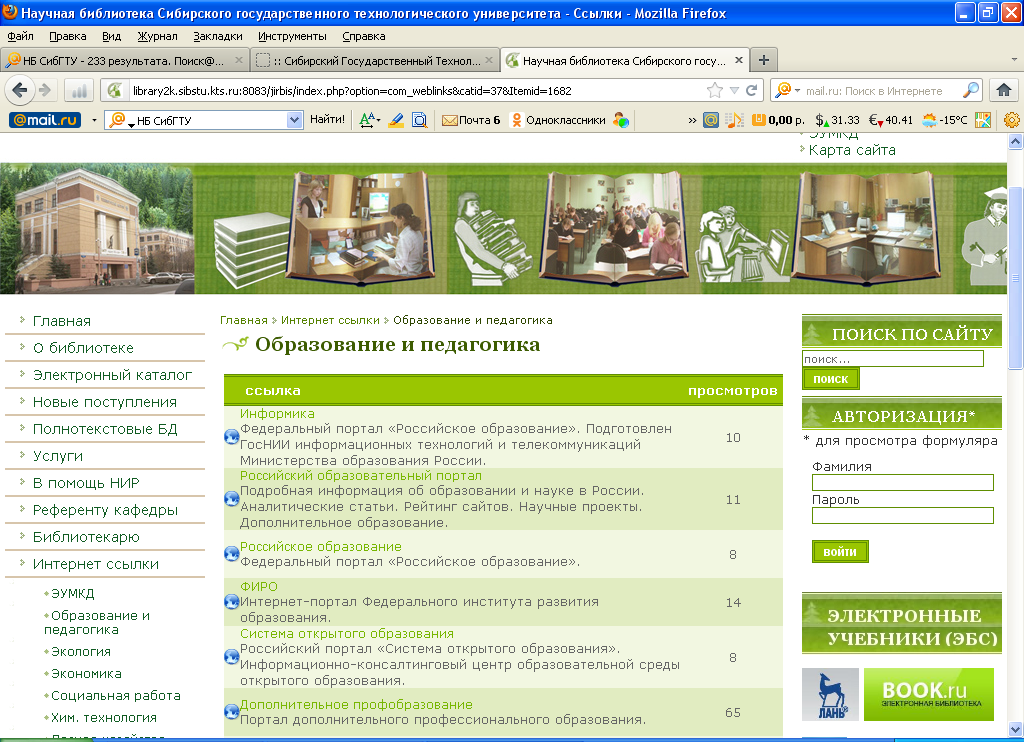Image resolution: width=1024 pixels, height=742 pixels.
Task: Click the Фамилия input field
Action: point(903,483)
